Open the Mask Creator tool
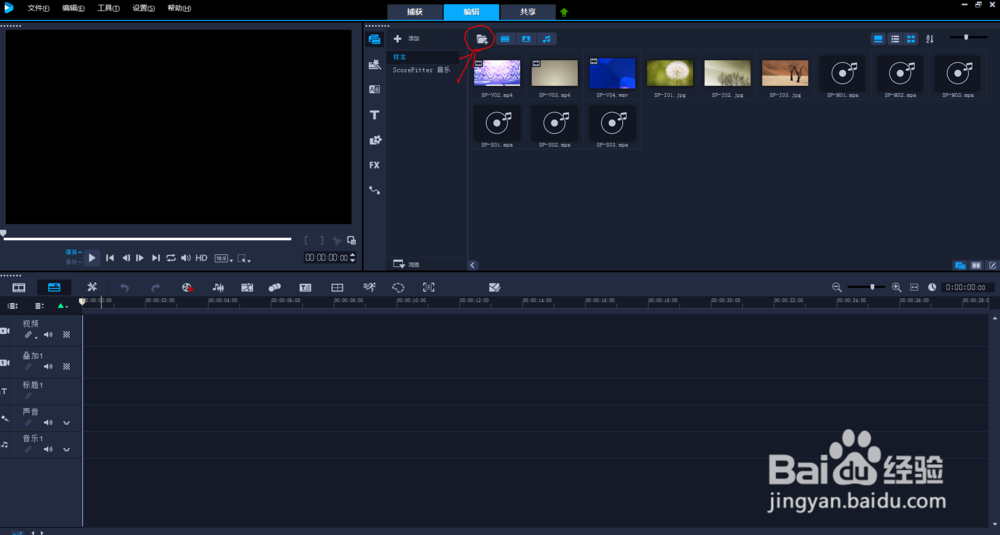Image resolution: width=1000 pixels, height=535 pixels. tap(398, 288)
